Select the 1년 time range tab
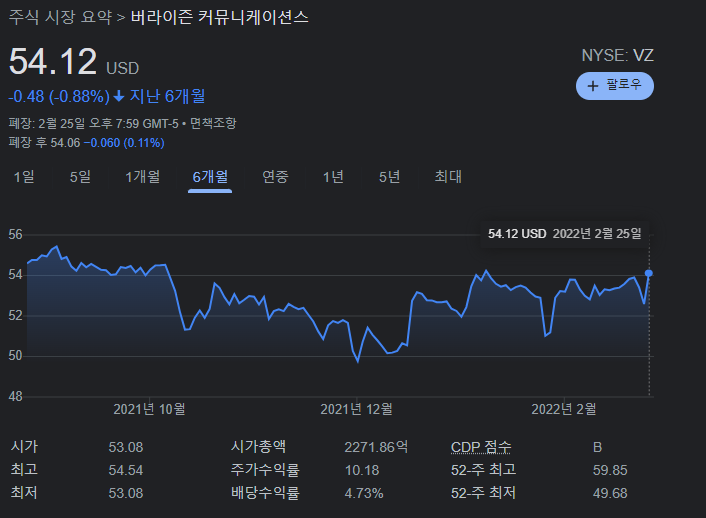This screenshot has width=706, height=518. [x=333, y=177]
